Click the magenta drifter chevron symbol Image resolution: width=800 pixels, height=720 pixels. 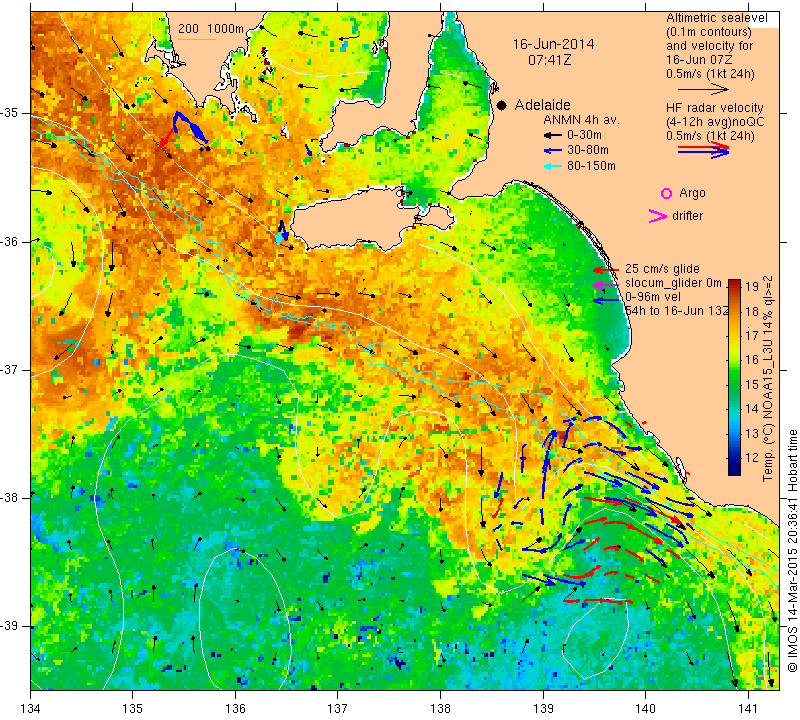tap(658, 216)
